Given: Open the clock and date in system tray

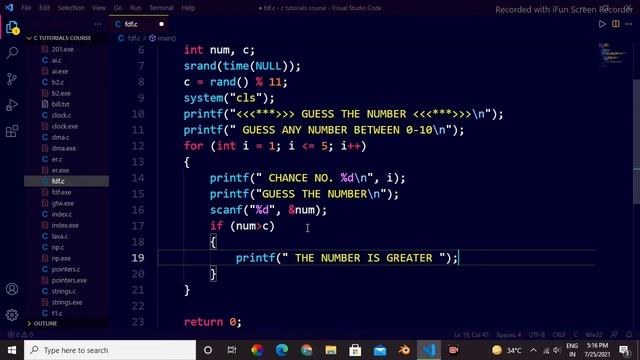Looking at the screenshot, I should tap(597, 350).
